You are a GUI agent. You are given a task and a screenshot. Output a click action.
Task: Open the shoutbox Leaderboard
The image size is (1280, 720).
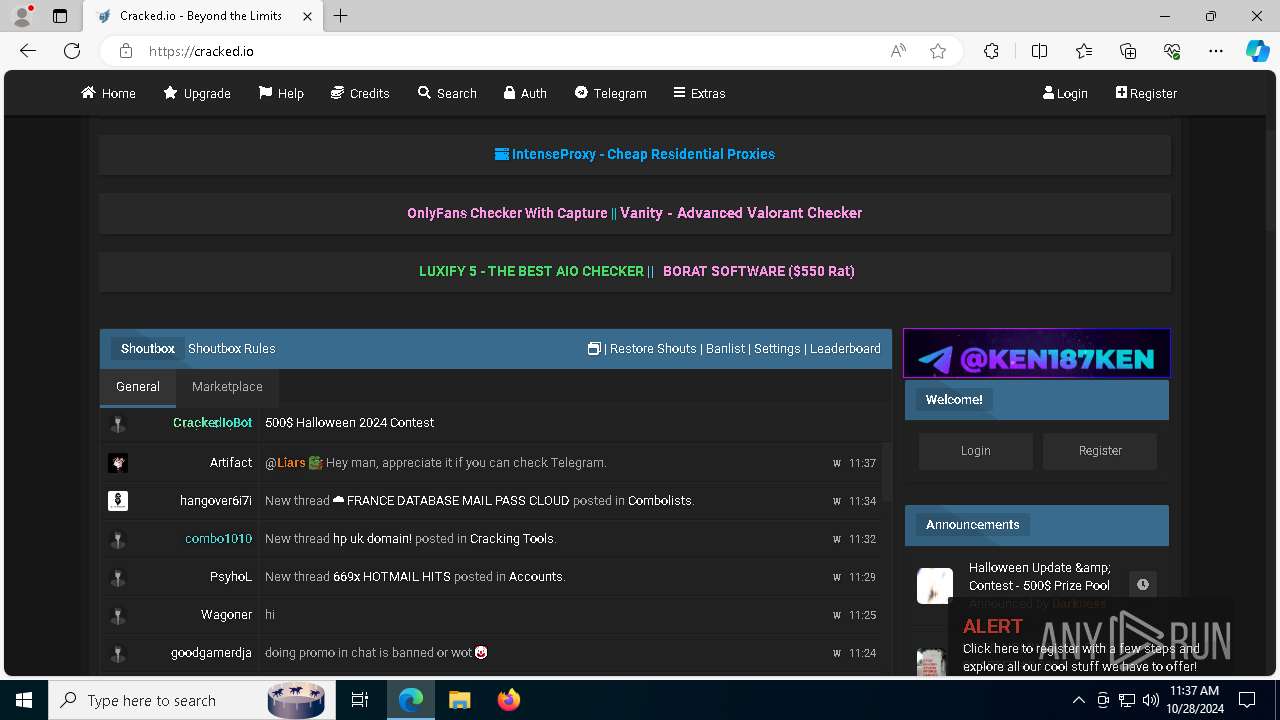845,349
